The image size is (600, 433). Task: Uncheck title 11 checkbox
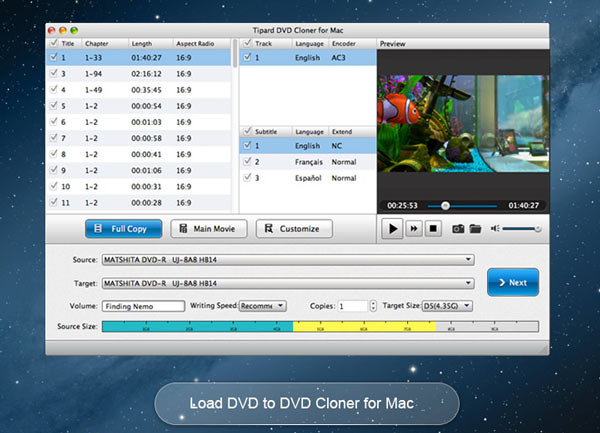click(x=54, y=202)
